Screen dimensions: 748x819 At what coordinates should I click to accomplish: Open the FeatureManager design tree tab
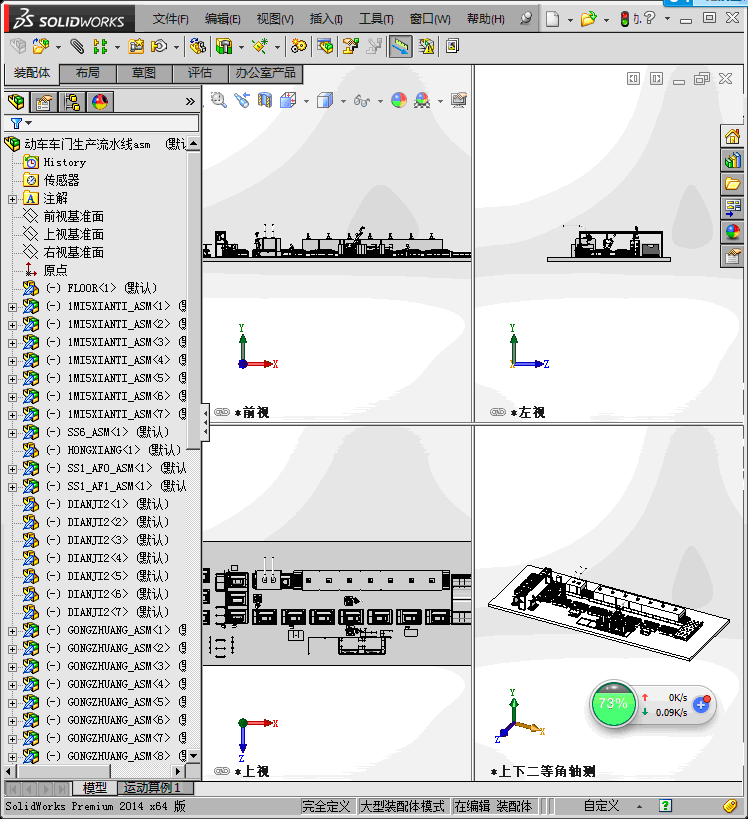[16, 101]
